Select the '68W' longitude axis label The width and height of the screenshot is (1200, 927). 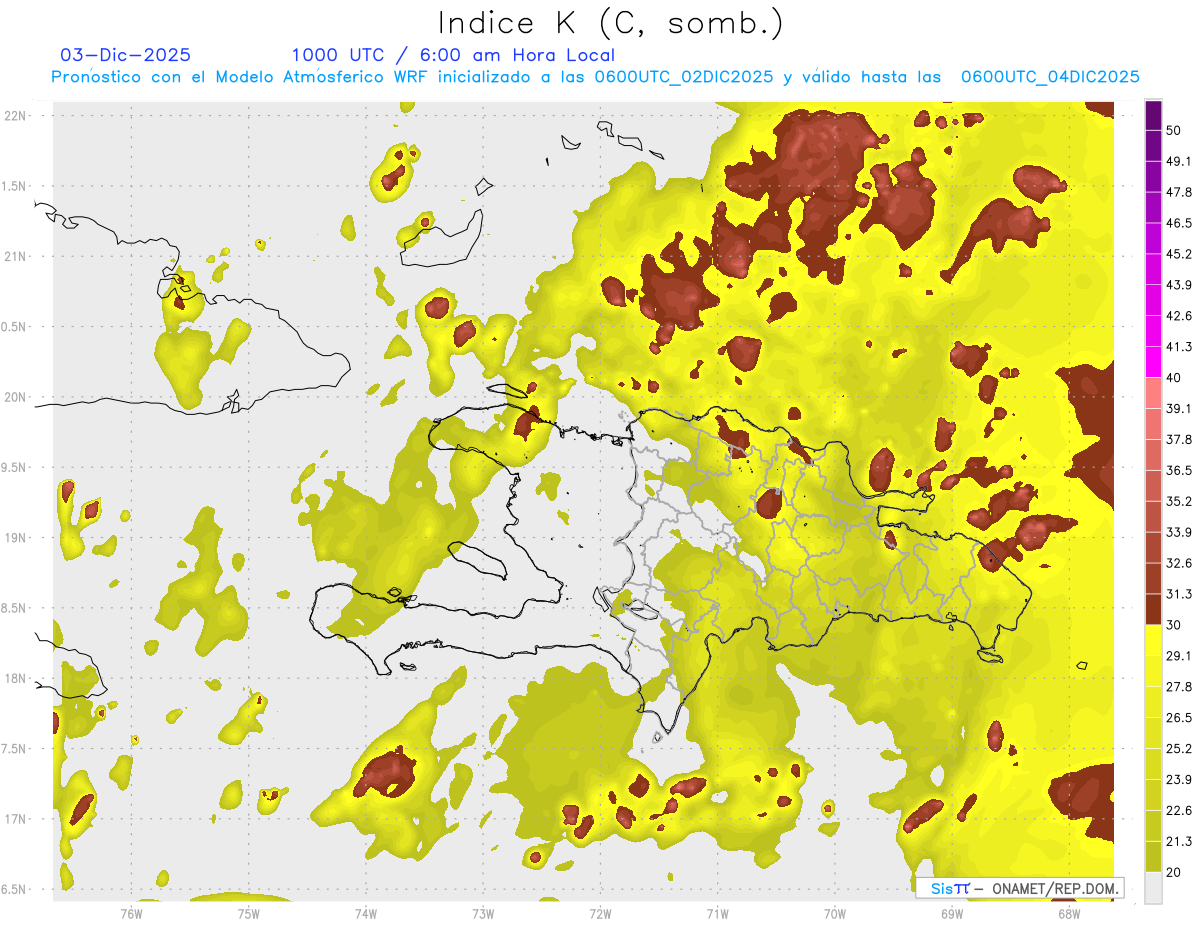[x=1068, y=914]
